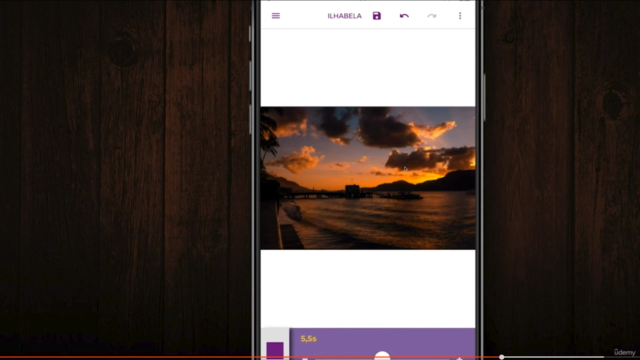Viewport: 640px width, 360px height.
Task: Tap the sunset photo preview
Action: (368, 178)
